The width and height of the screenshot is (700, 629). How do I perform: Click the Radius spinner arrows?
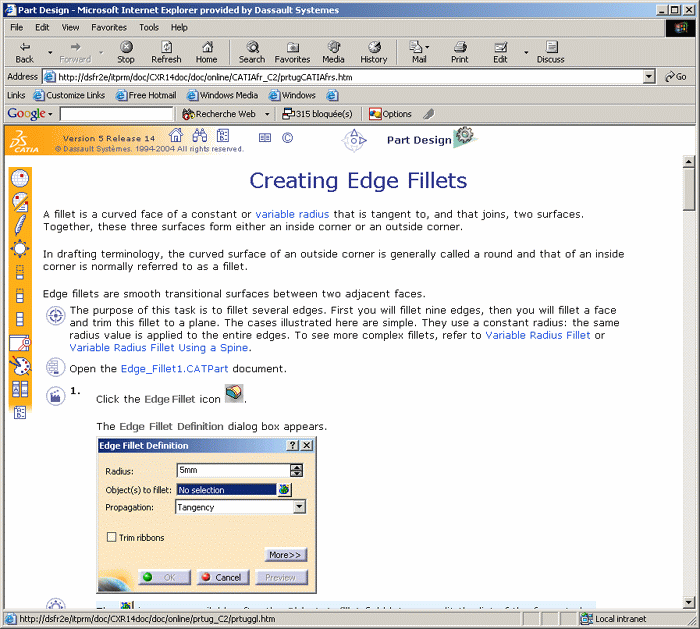(x=296, y=470)
